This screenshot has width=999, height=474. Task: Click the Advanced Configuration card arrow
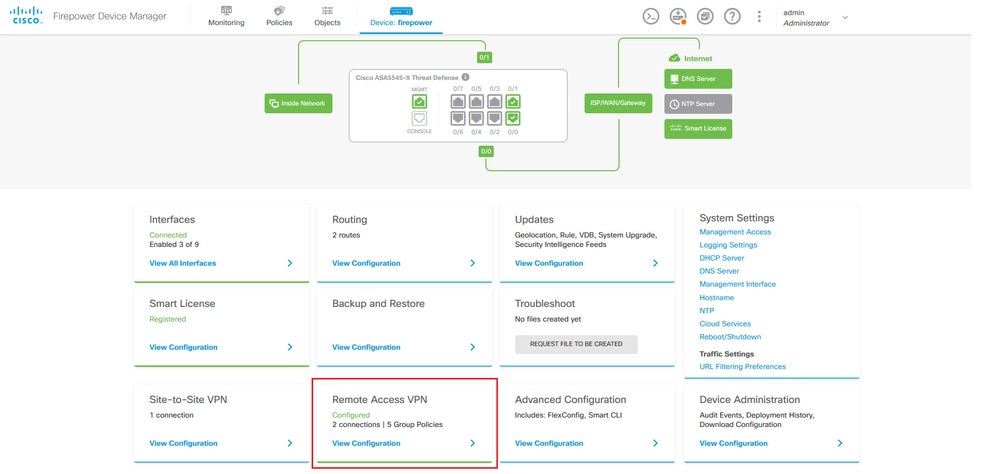[656, 443]
